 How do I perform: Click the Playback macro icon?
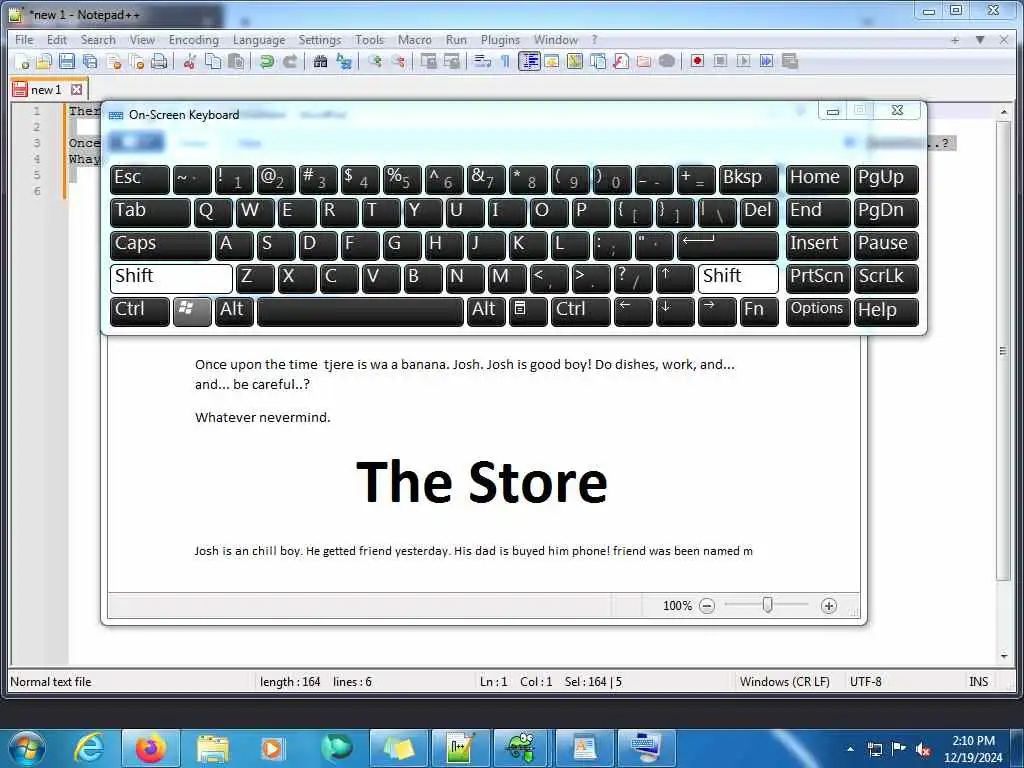point(743,61)
